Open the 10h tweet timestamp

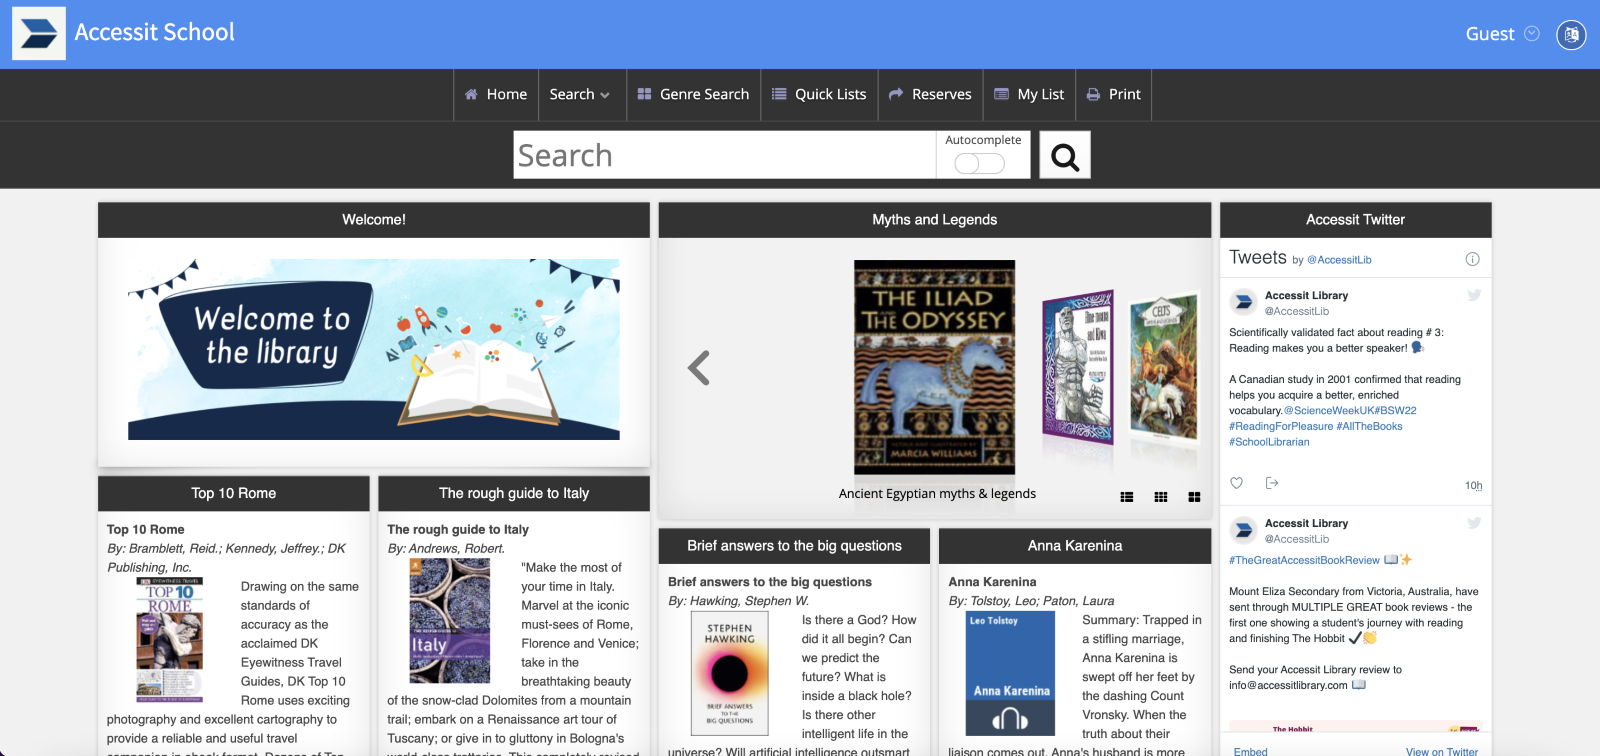click(x=1474, y=486)
